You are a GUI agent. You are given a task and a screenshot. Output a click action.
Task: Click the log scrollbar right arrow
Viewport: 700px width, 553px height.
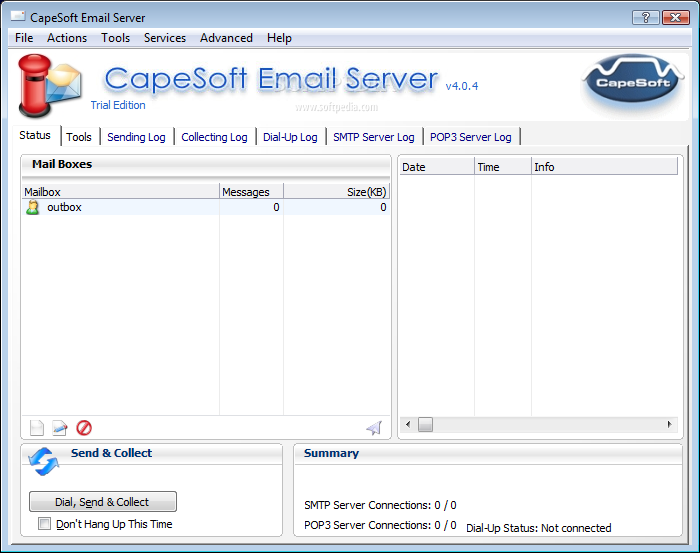point(669,424)
